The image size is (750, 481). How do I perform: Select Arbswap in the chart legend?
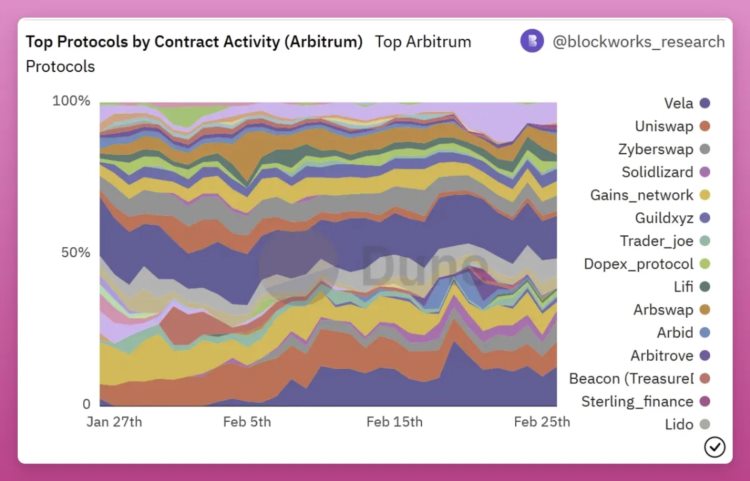(x=663, y=310)
